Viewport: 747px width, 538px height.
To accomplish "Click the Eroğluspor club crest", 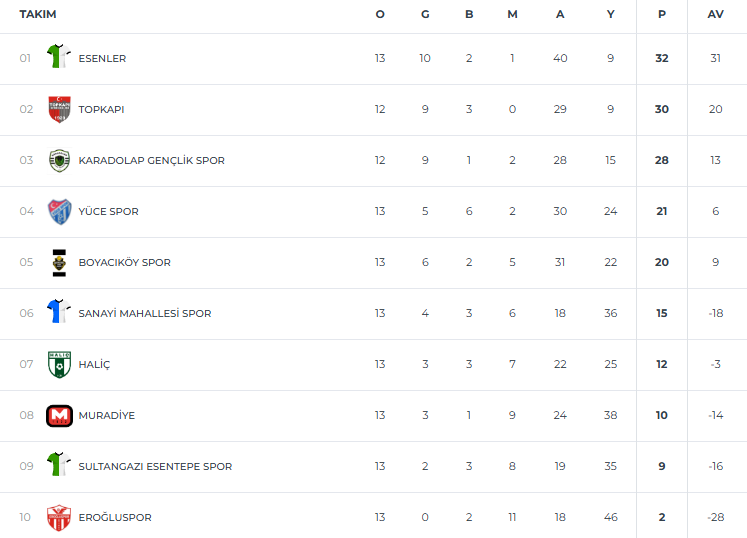I will pyautogui.click(x=59, y=517).
